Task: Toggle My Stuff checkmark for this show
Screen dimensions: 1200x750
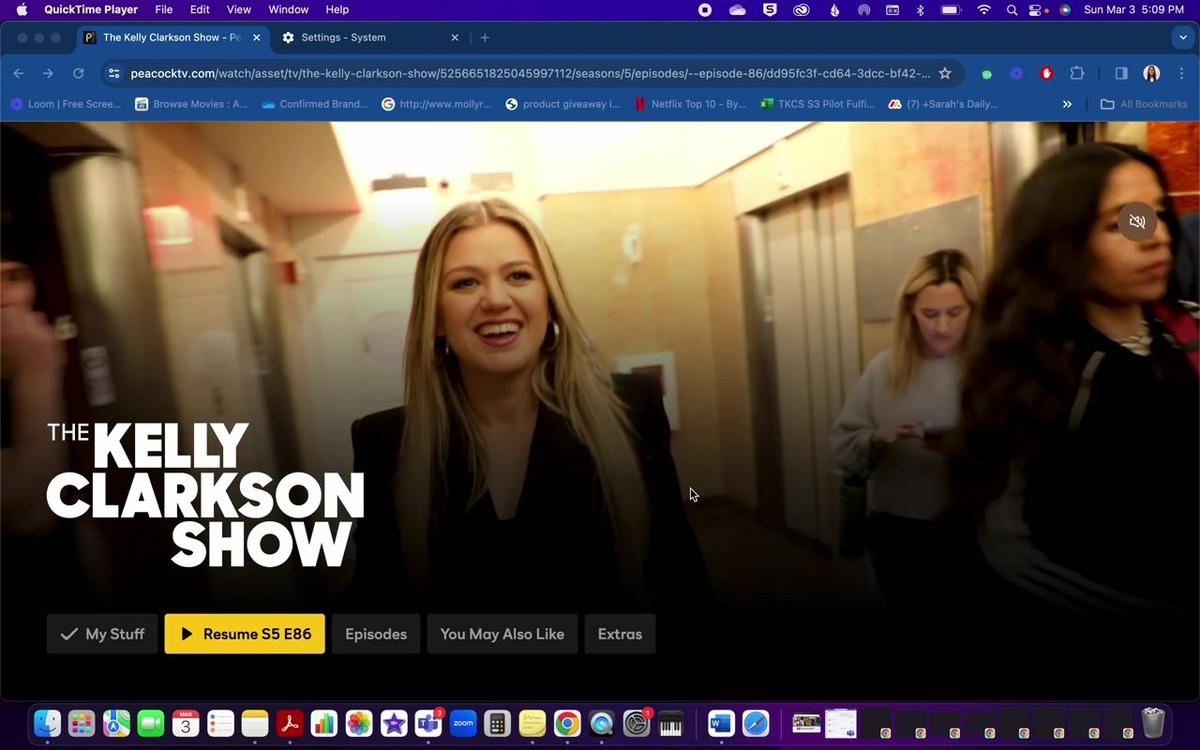Action: click(102, 634)
